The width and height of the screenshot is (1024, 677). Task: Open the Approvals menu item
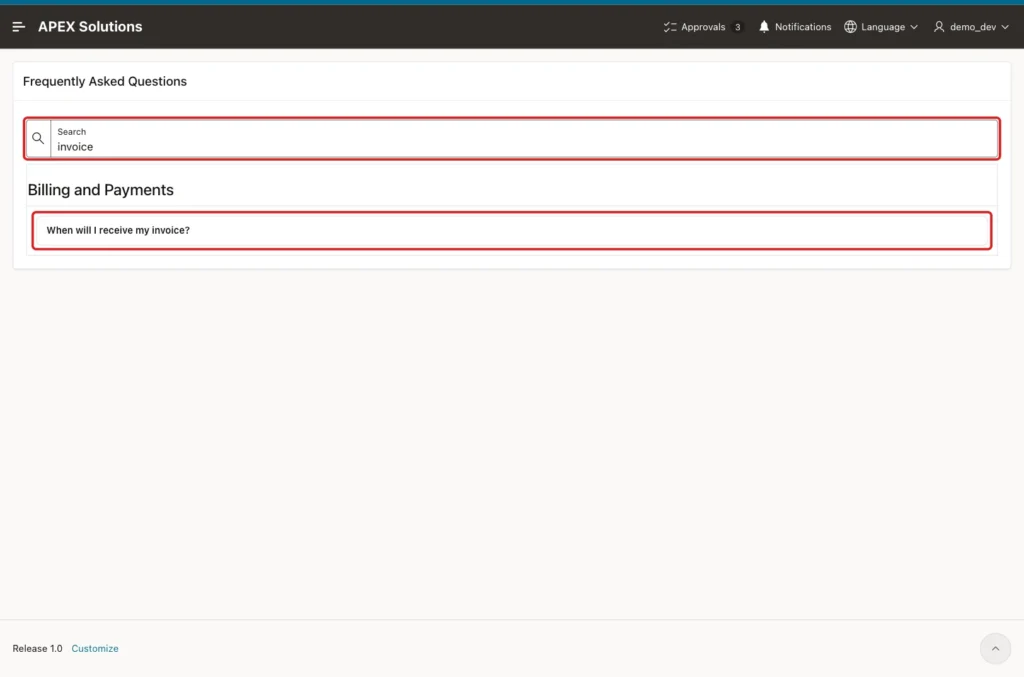click(703, 27)
